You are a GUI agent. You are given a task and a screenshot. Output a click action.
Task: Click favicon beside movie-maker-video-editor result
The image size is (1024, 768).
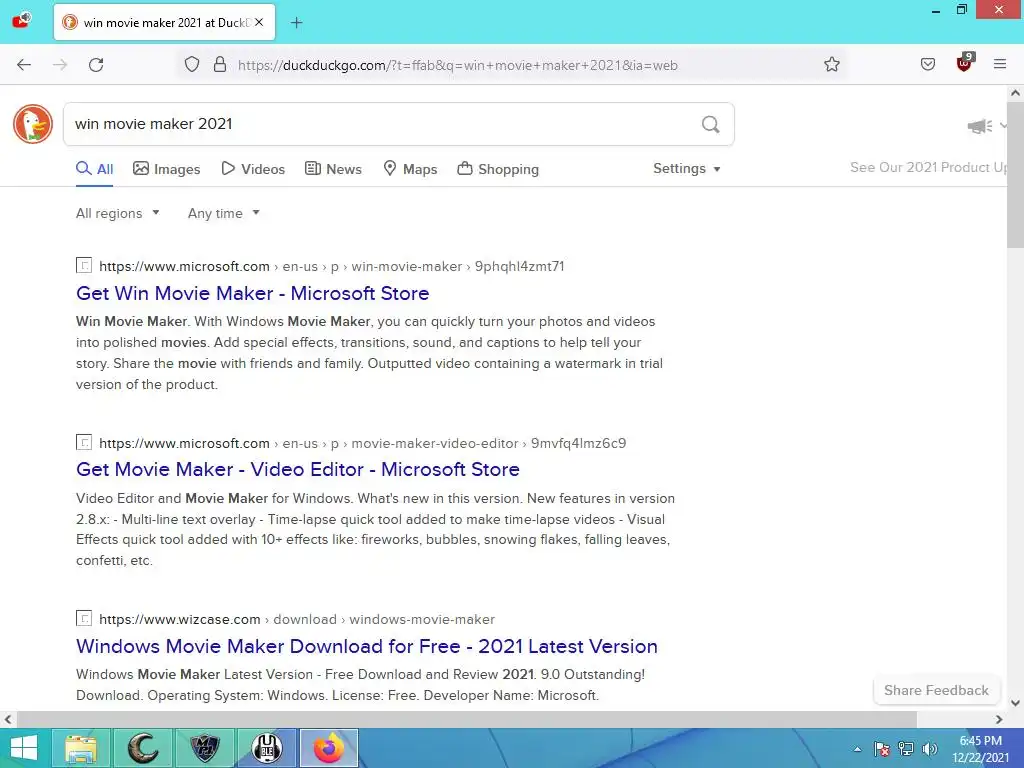[x=84, y=442]
